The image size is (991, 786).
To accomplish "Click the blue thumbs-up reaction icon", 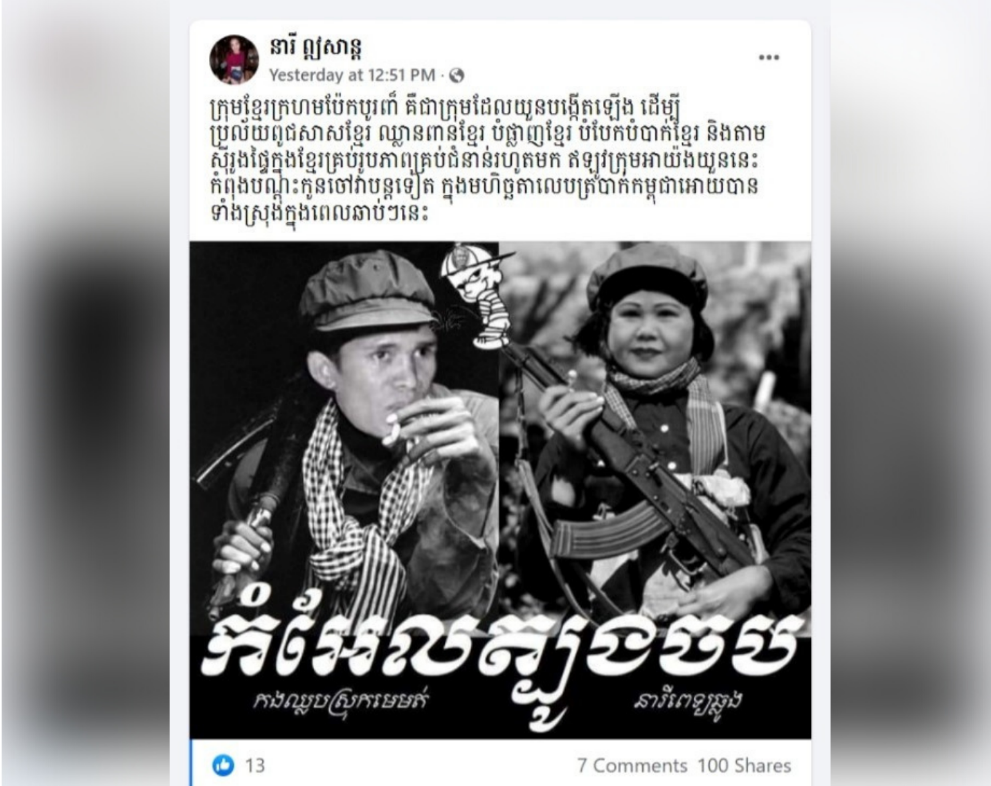I will (x=223, y=765).
